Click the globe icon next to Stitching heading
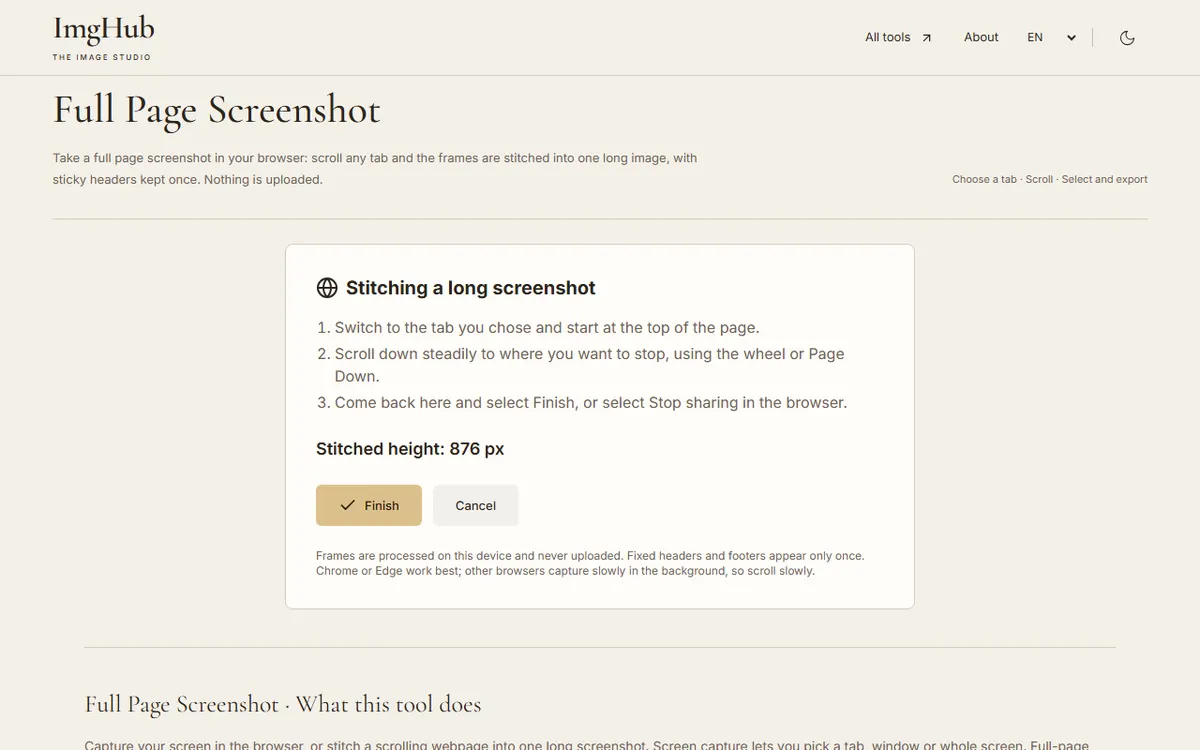Screen dimensions: 1200x750 coord(327,288)
